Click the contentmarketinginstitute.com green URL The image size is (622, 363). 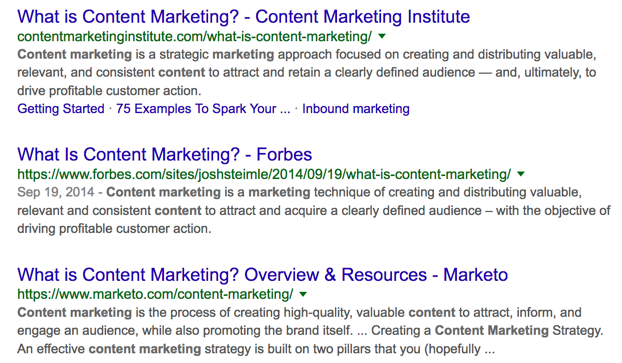click(195, 36)
